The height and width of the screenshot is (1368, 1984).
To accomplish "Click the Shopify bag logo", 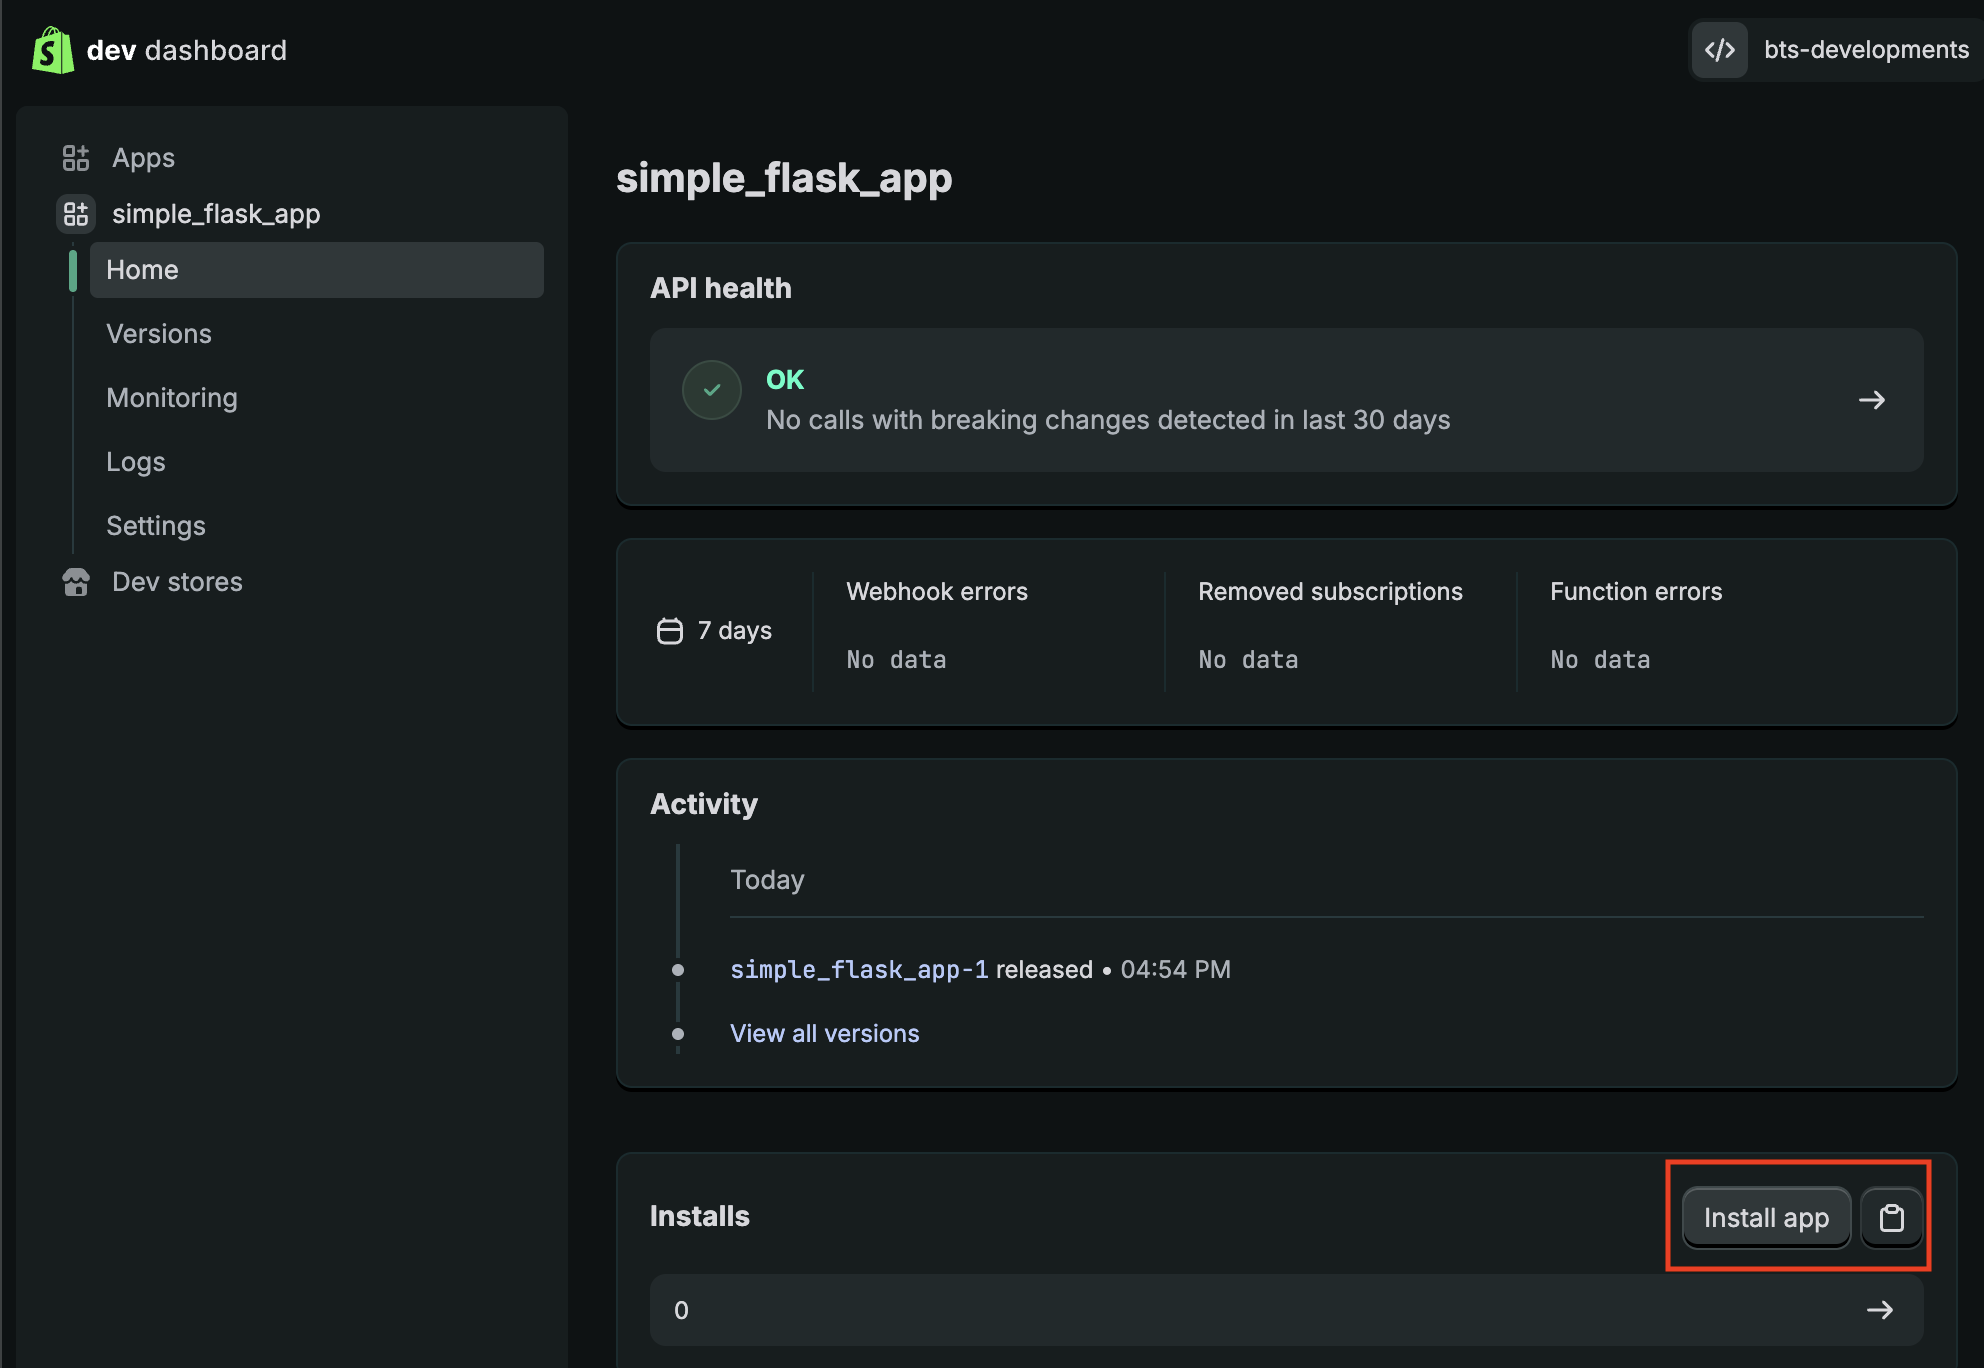I will click(x=53, y=50).
